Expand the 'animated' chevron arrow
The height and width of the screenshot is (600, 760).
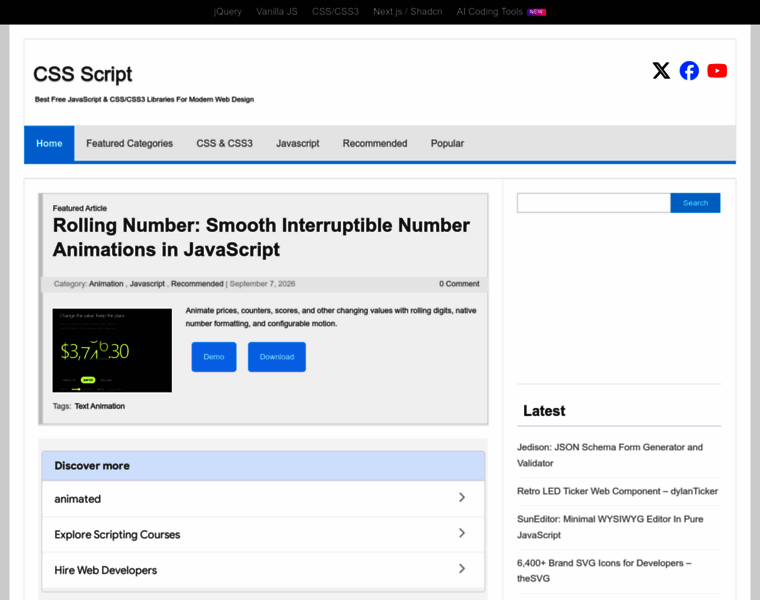click(461, 498)
